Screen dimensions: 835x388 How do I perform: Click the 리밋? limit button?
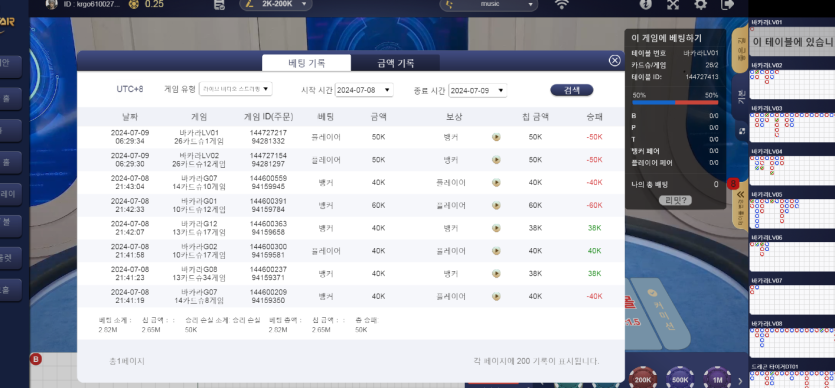675,200
